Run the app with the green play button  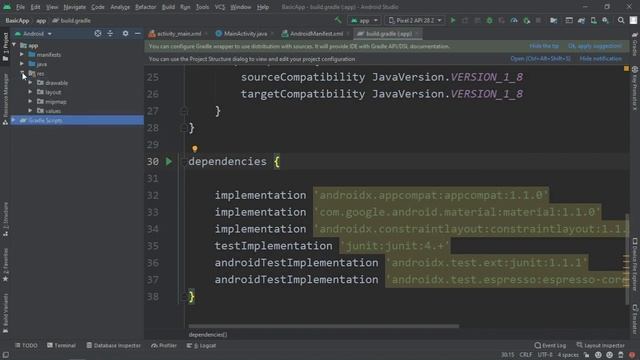pyautogui.click(x=453, y=20)
